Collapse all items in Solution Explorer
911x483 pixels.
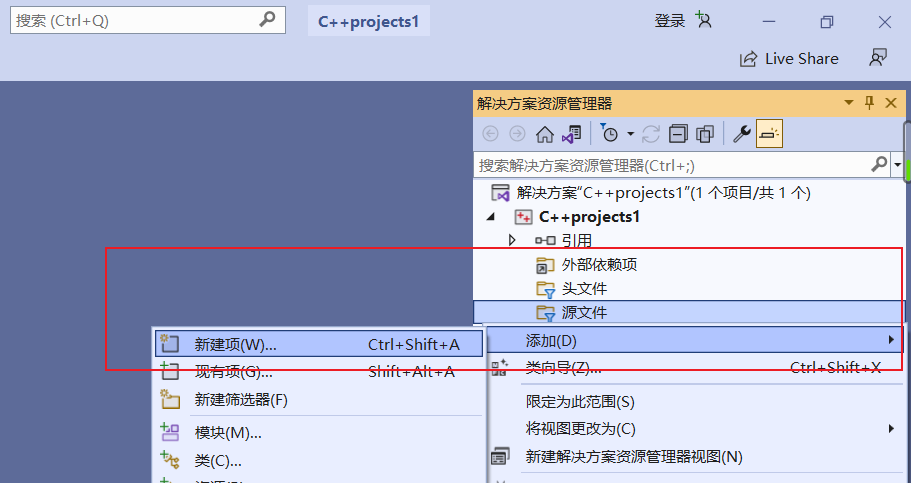(678, 134)
